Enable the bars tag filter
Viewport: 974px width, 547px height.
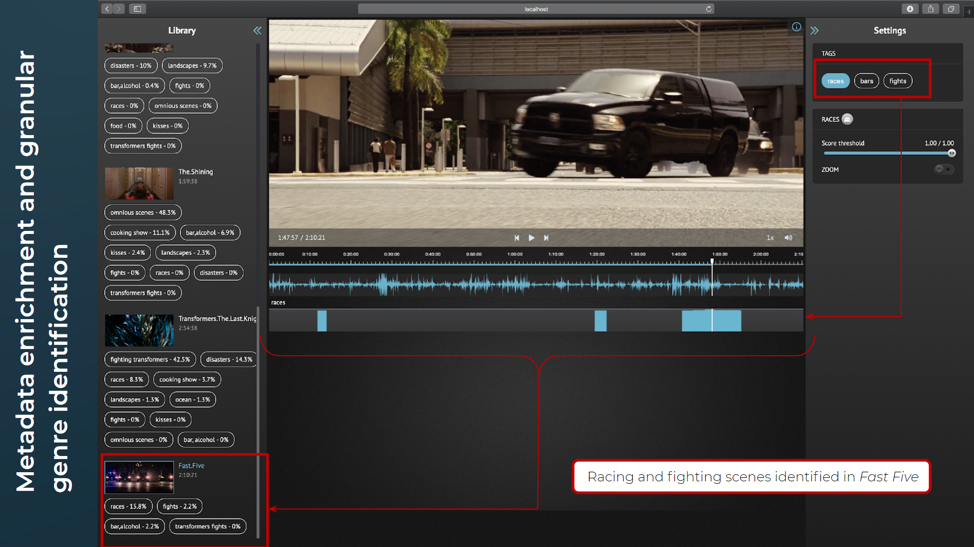[x=866, y=81]
